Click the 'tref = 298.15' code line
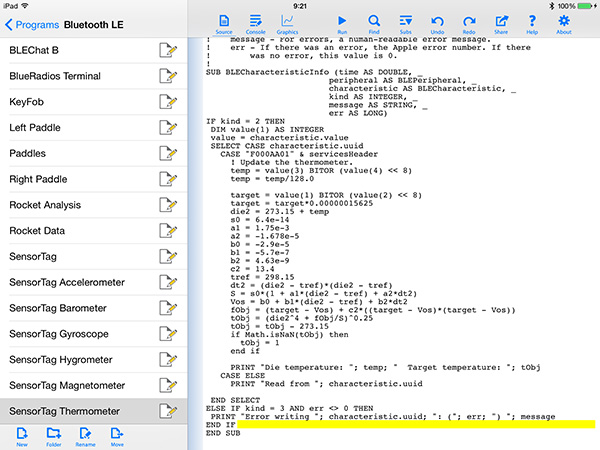Image resolution: width=600 pixels, height=450 pixels. 262,277
